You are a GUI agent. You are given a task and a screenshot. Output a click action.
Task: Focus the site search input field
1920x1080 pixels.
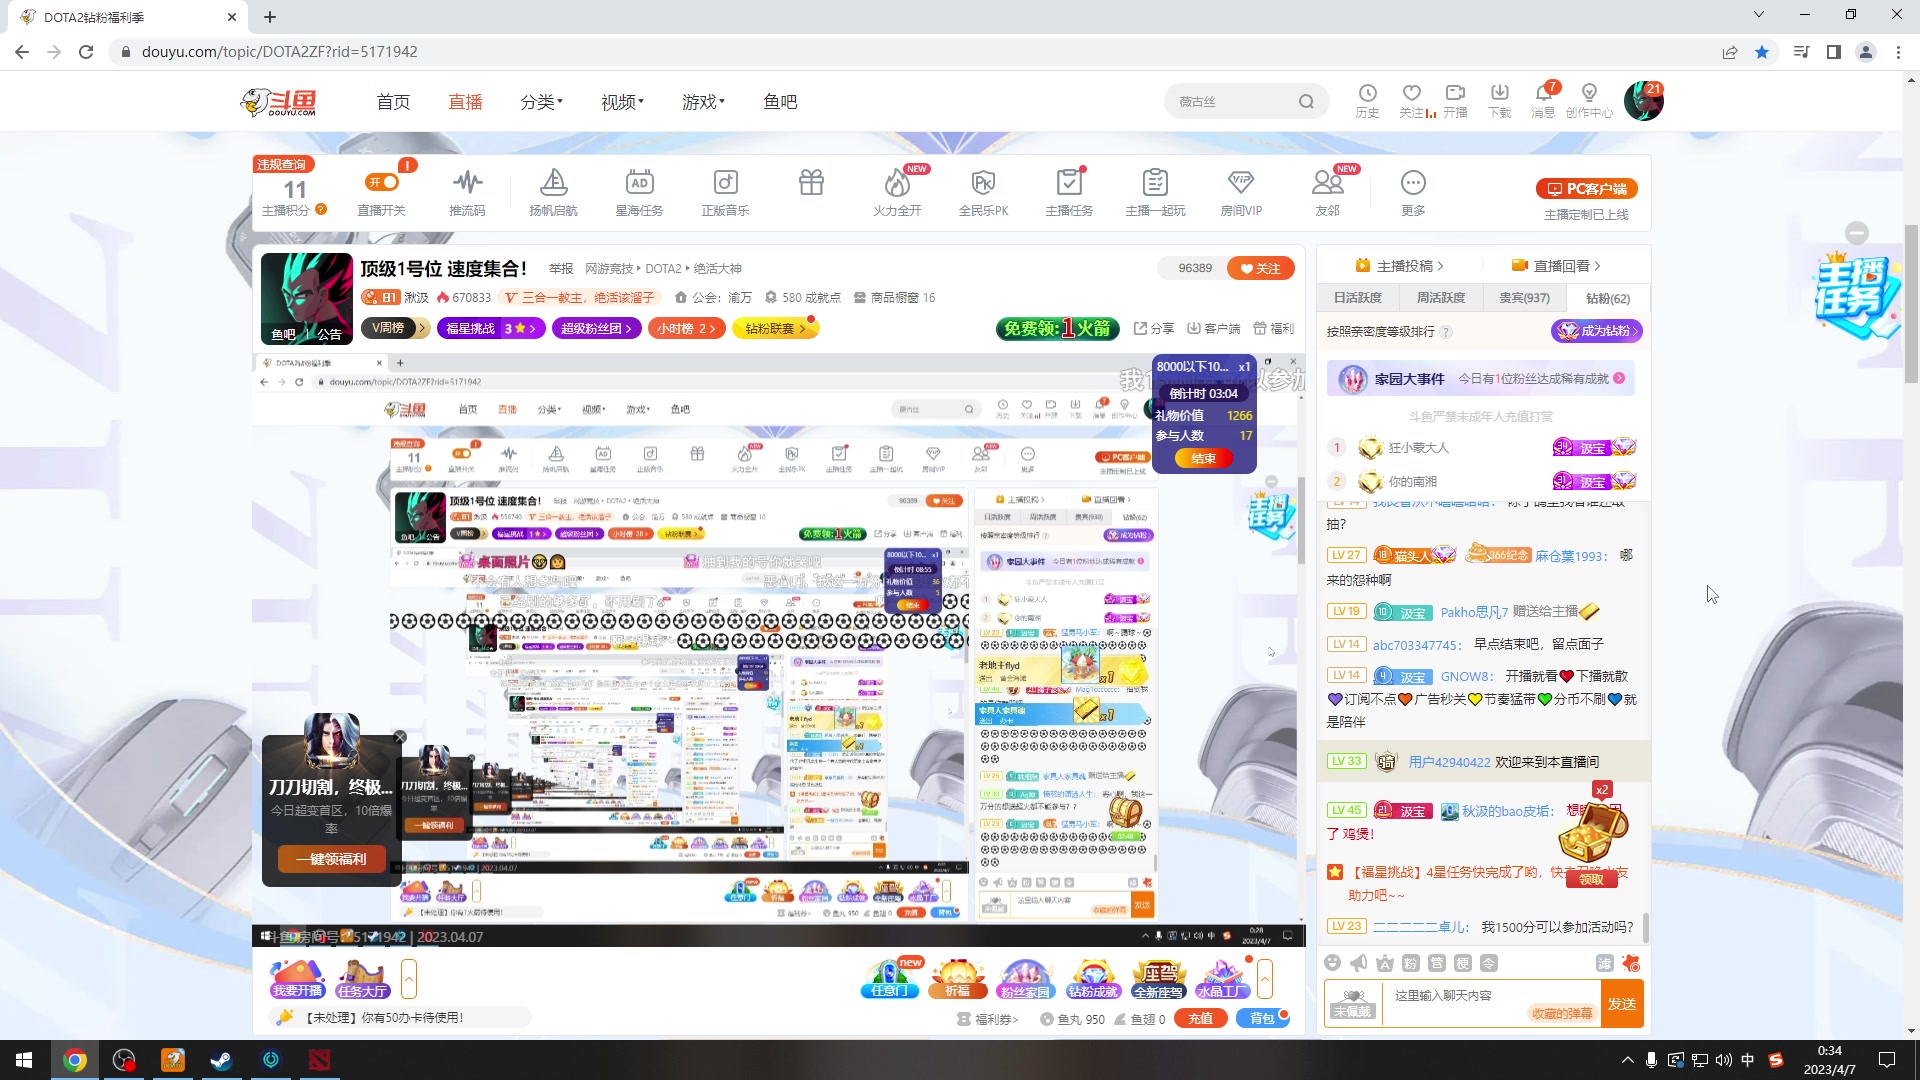[1232, 101]
